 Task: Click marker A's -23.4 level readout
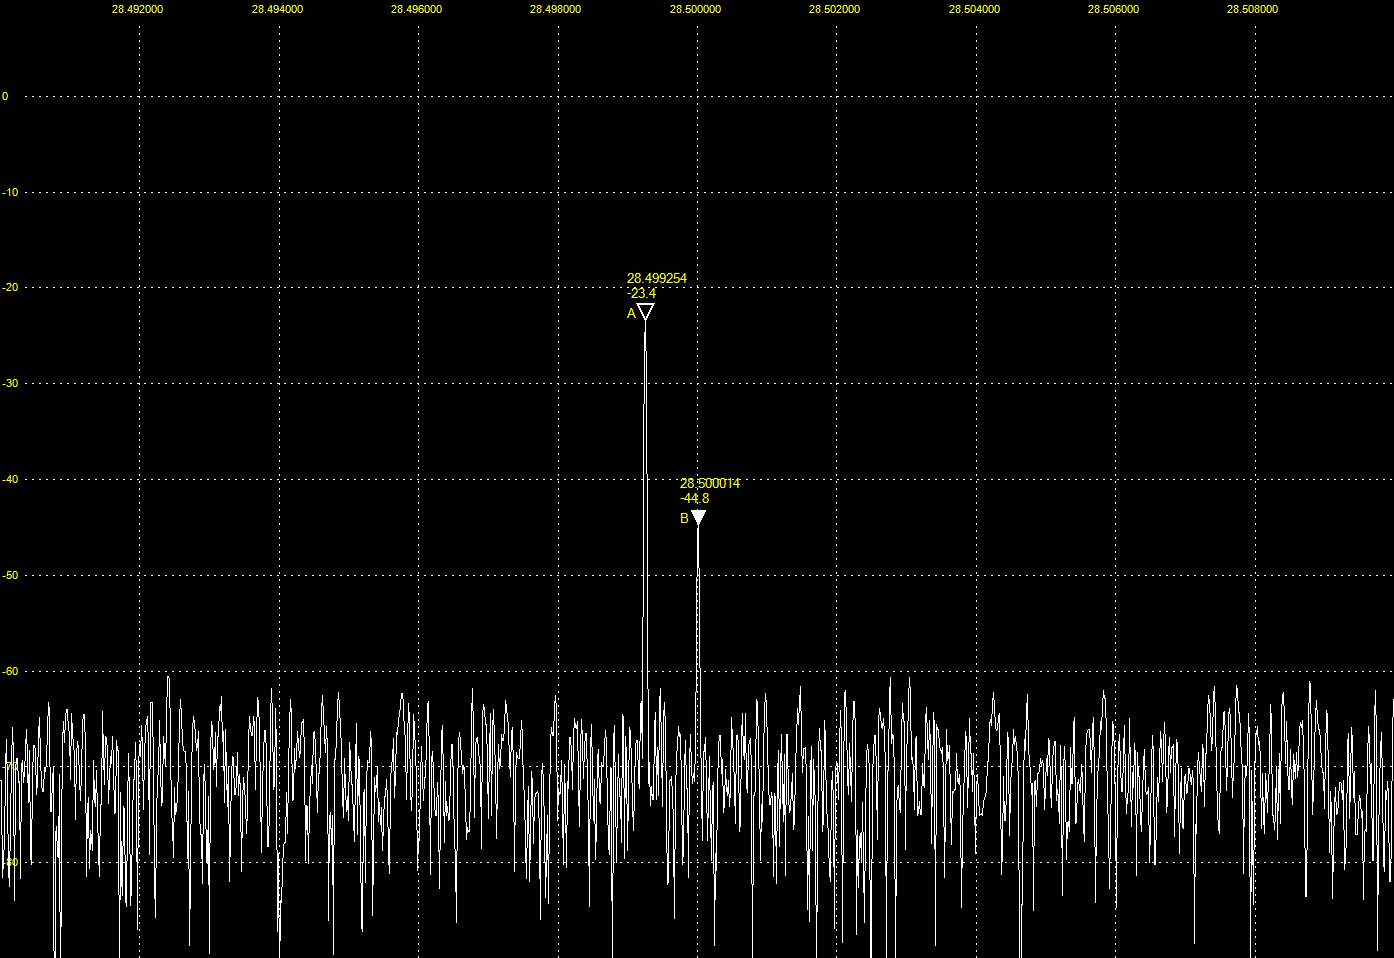tap(642, 293)
